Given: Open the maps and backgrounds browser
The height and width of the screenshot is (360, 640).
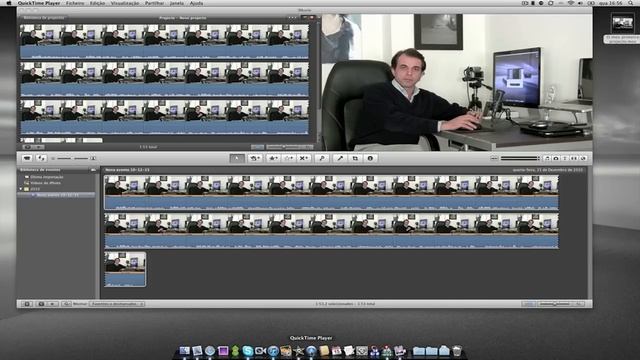Looking at the screenshot, I should (583, 158).
